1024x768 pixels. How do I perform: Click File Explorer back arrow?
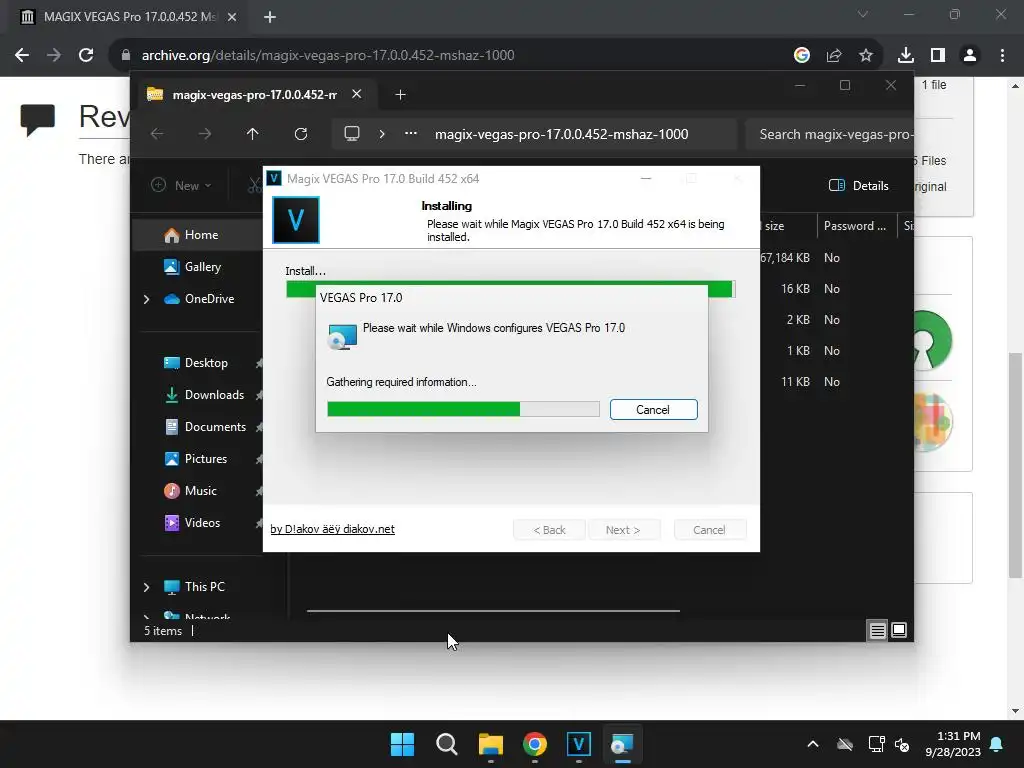pos(157,134)
